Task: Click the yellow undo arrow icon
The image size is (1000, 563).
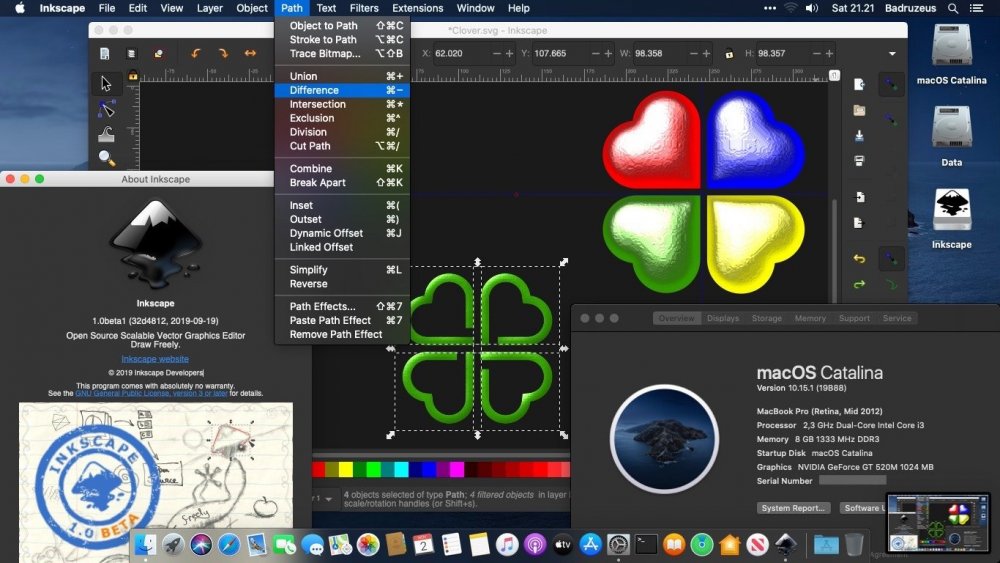Action: (x=859, y=259)
